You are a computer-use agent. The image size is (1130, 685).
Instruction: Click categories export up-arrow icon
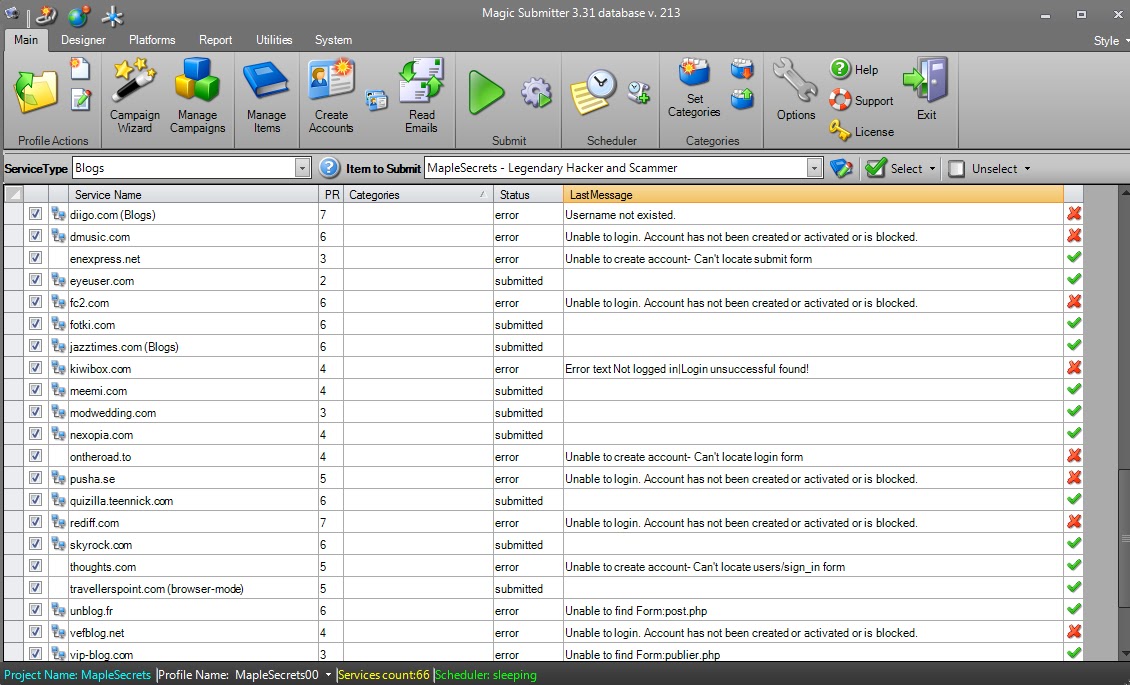click(x=742, y=99)
